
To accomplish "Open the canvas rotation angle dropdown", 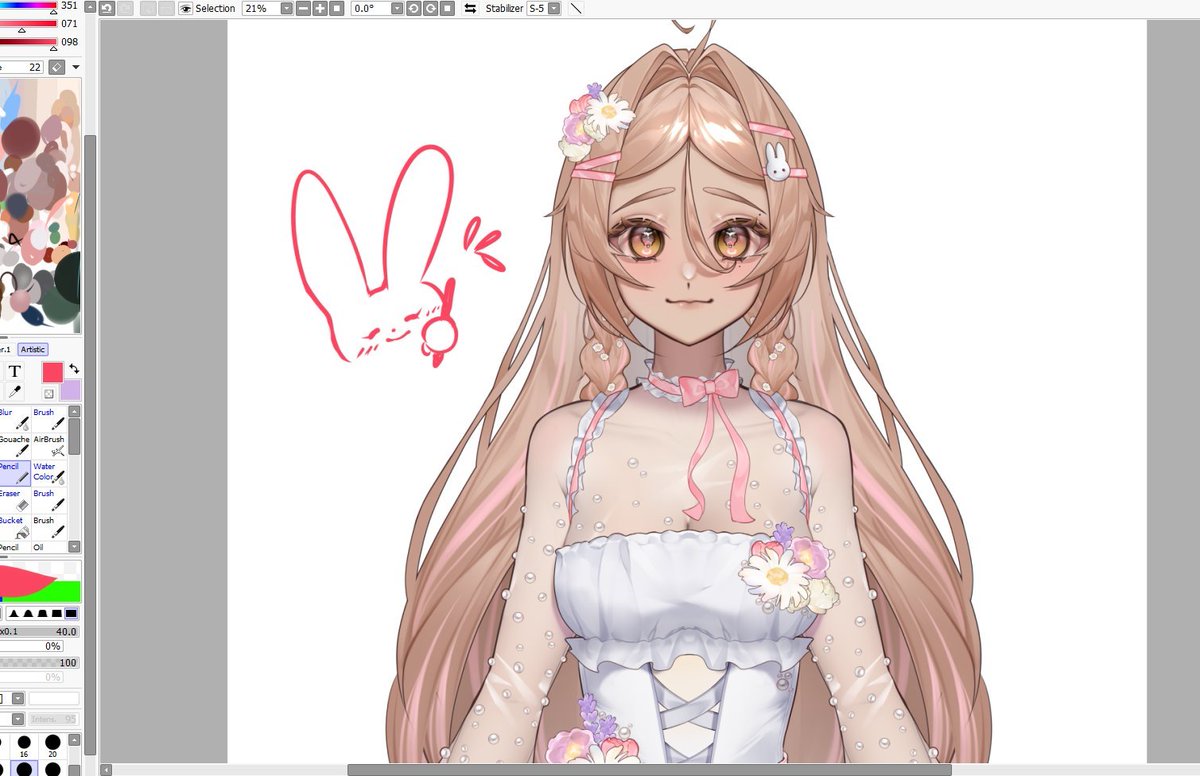I will (399, 8).
